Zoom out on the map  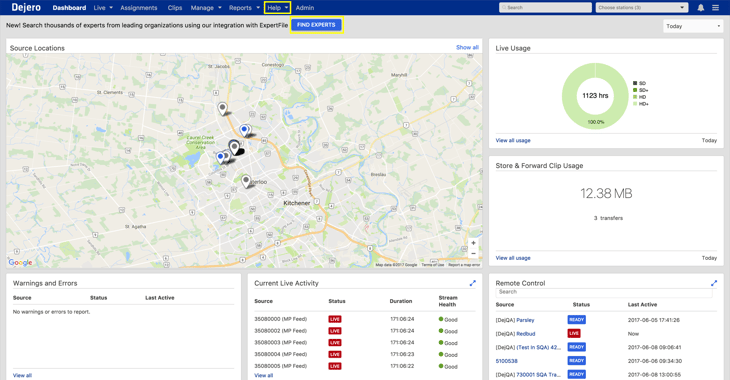pyautogui.click(x=473, y=253)
